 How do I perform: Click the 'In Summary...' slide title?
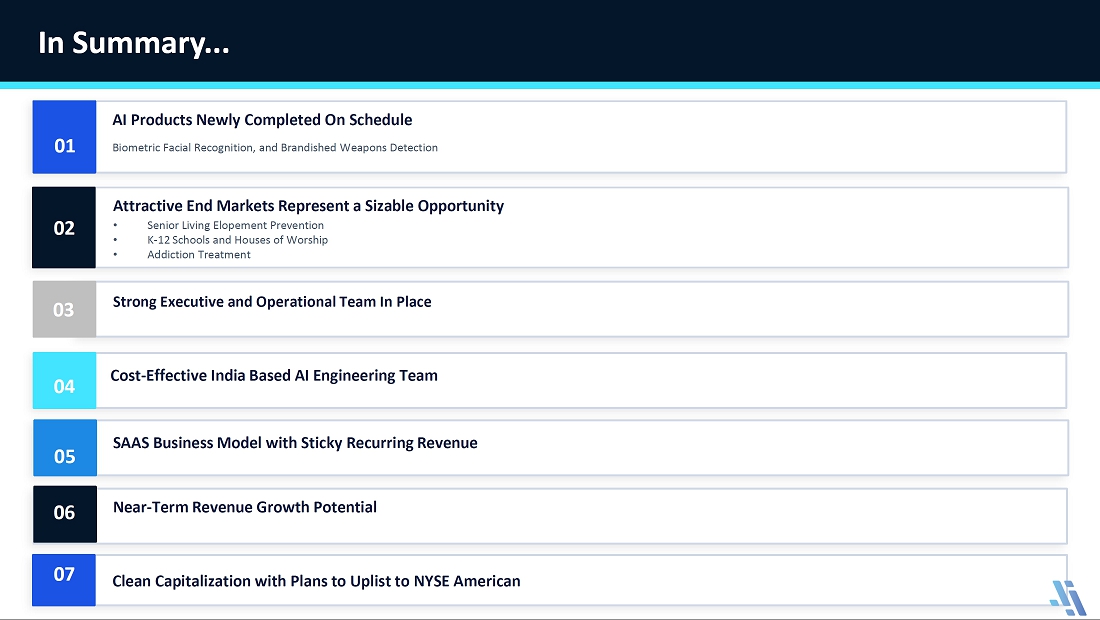pyautogui.click(x=133, y=43)
